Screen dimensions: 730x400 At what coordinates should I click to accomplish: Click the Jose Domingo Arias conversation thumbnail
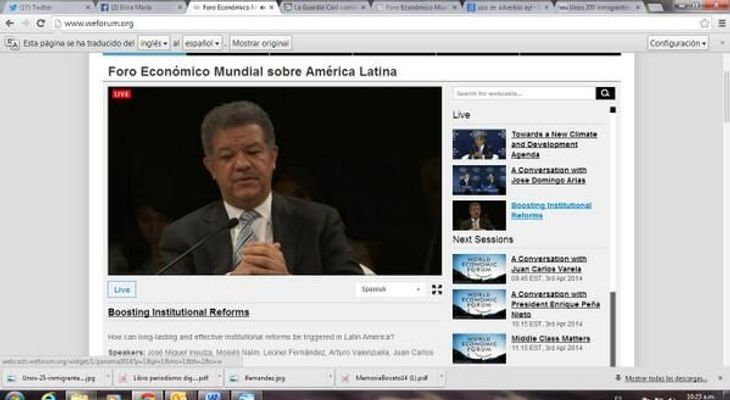pos(479,180)
